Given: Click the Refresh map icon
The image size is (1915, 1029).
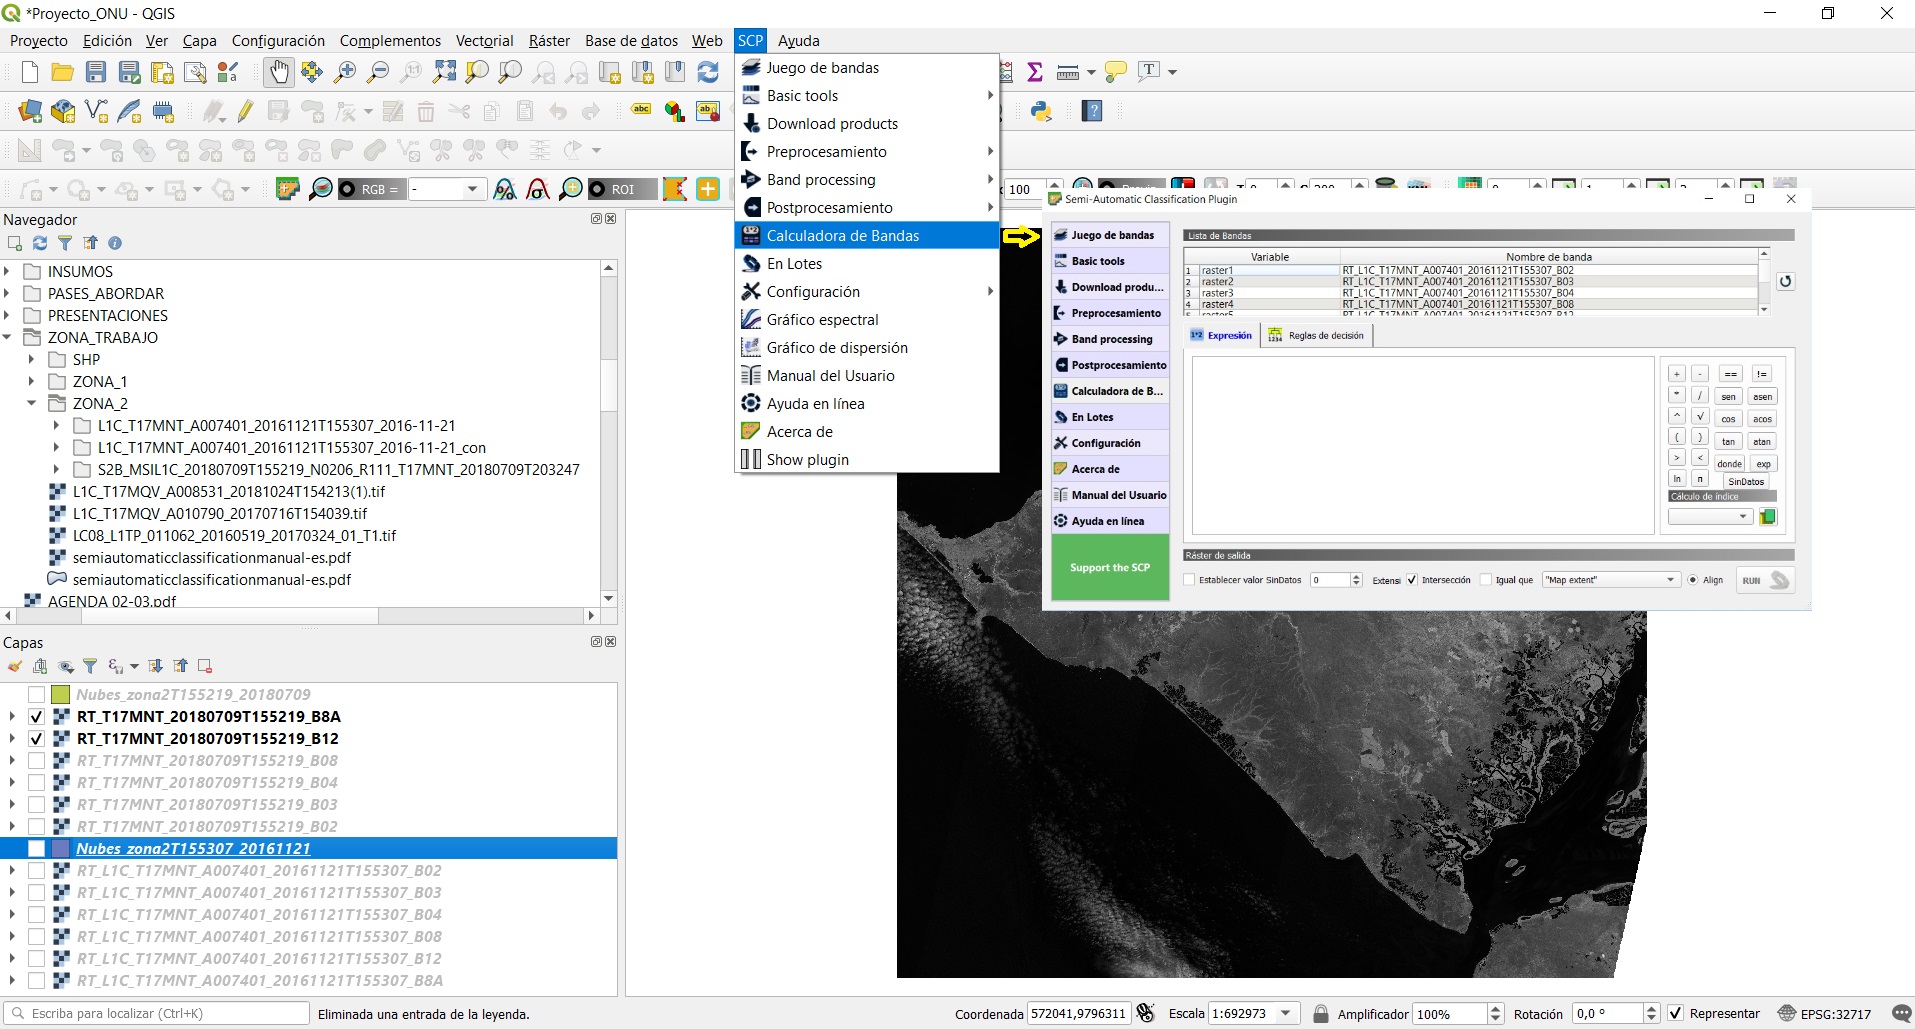Looking at the screenshot, I should pyautogui.click(x=708, y=72).
